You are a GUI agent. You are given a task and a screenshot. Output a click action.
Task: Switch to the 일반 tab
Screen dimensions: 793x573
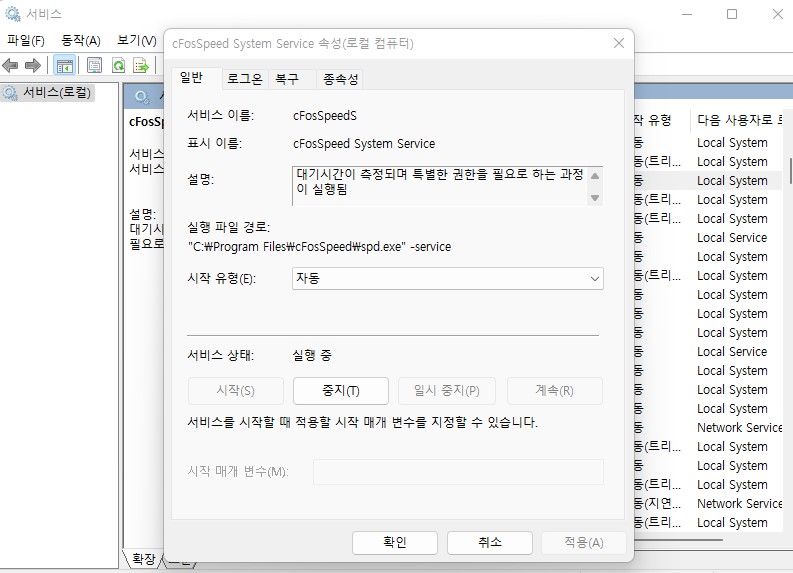[x=197, y=78]
